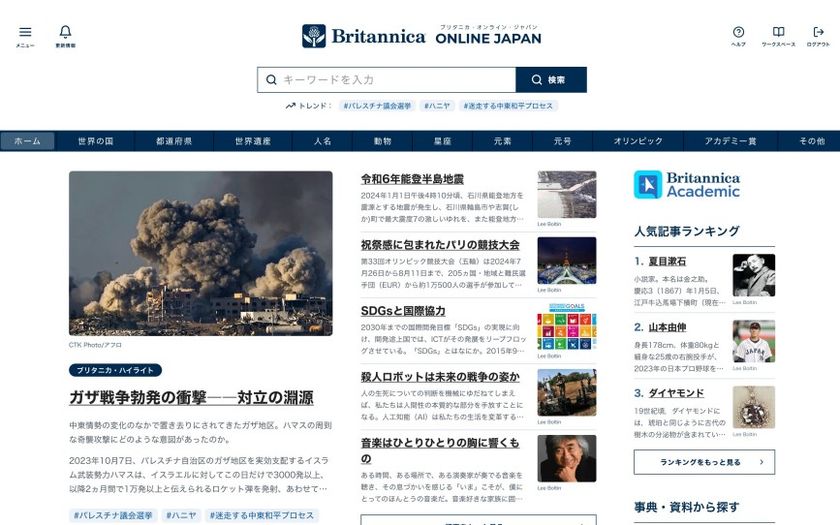
Task: Click the diamond jewelry thumbnail
Action: 754,407
